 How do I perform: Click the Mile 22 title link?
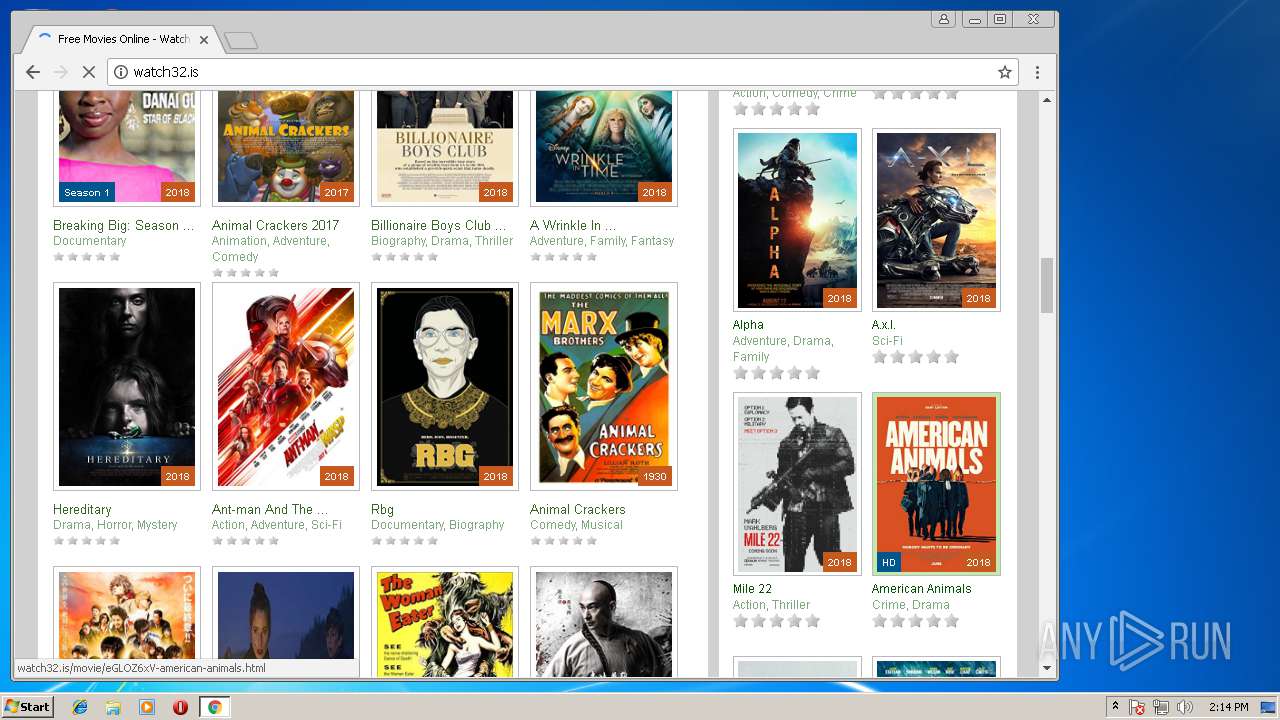point(752,589)
